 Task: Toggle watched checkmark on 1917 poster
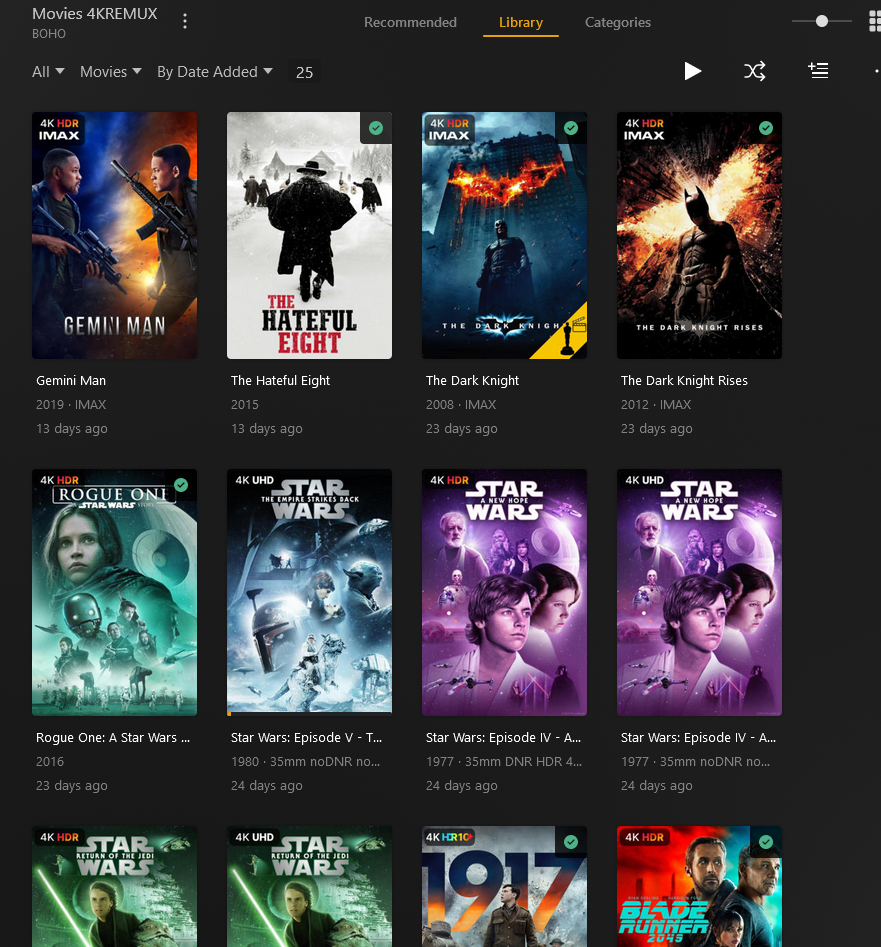[571, 842]
